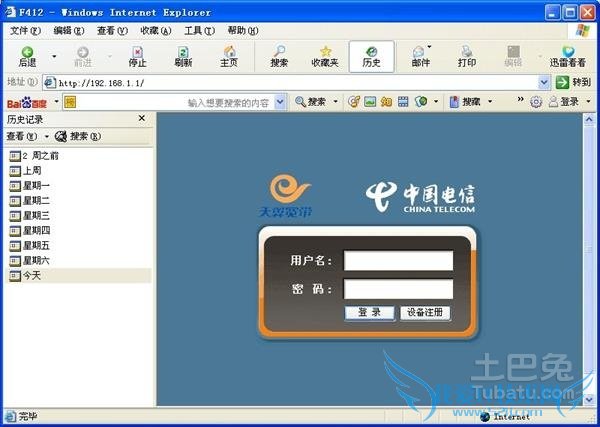Expand the 星期六 history folder

click(29, 261)
